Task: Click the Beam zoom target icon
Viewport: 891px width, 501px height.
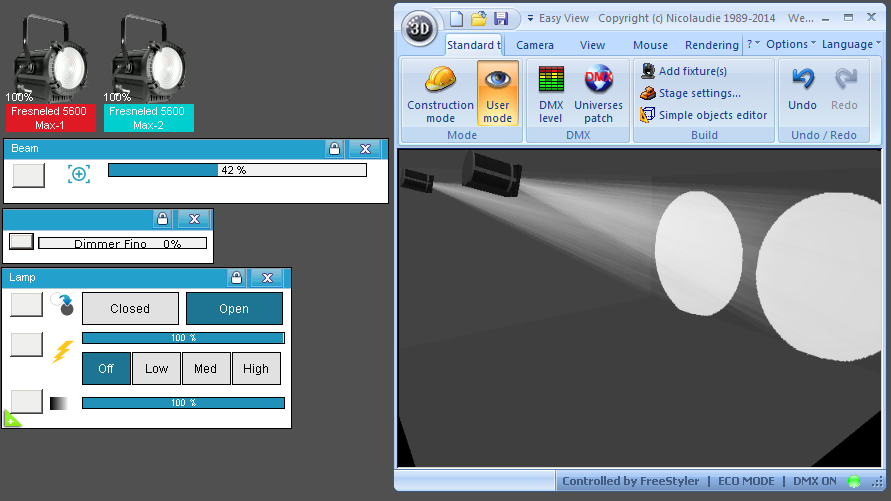Action: 79,174
